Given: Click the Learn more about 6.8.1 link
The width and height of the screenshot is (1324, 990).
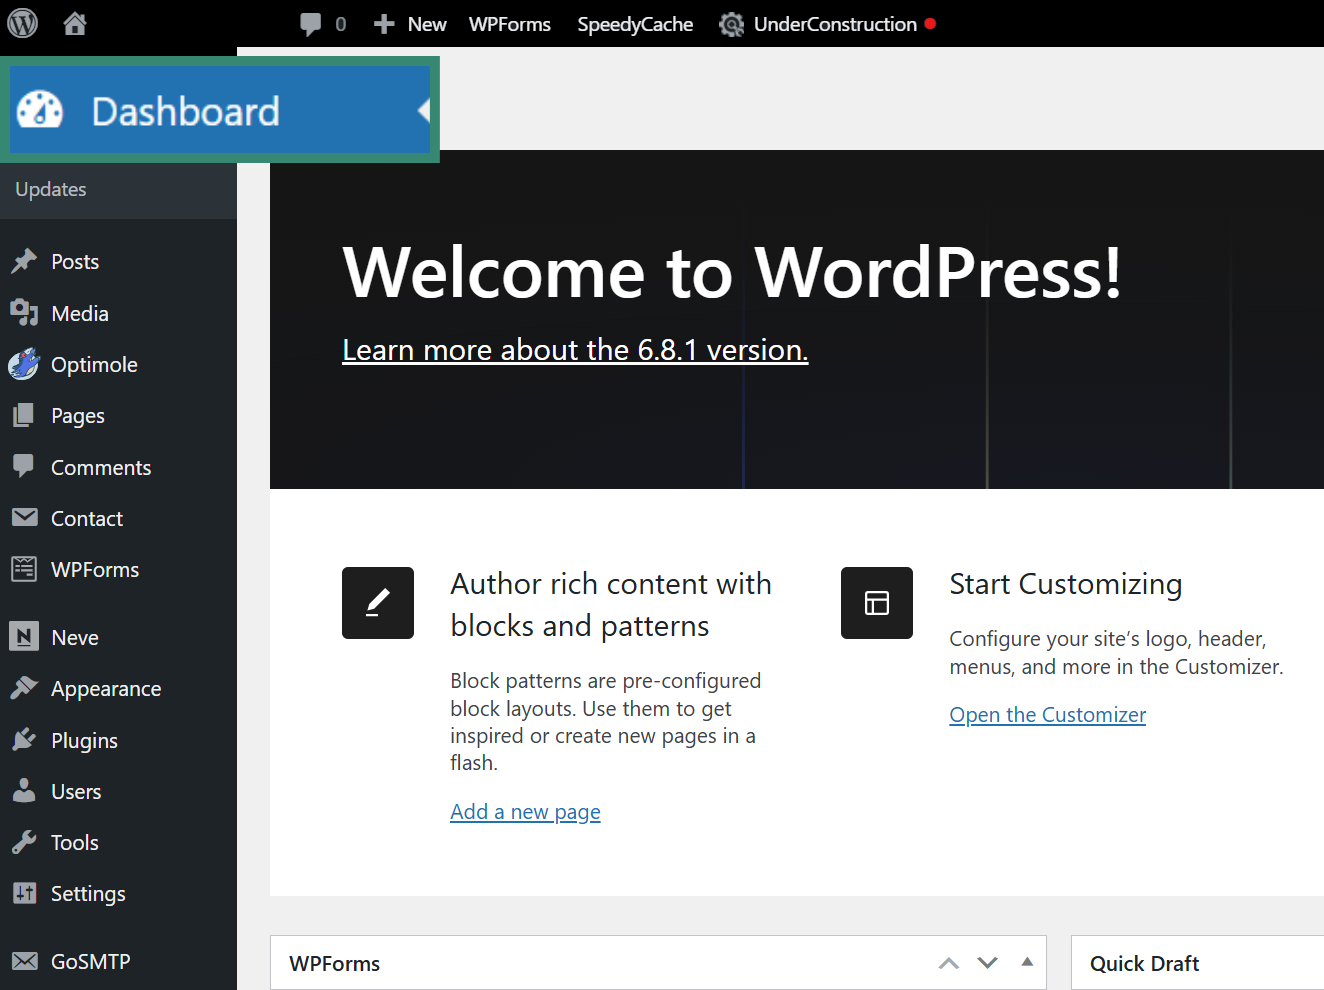Looking at the screenshot, I should coord(575,349).
